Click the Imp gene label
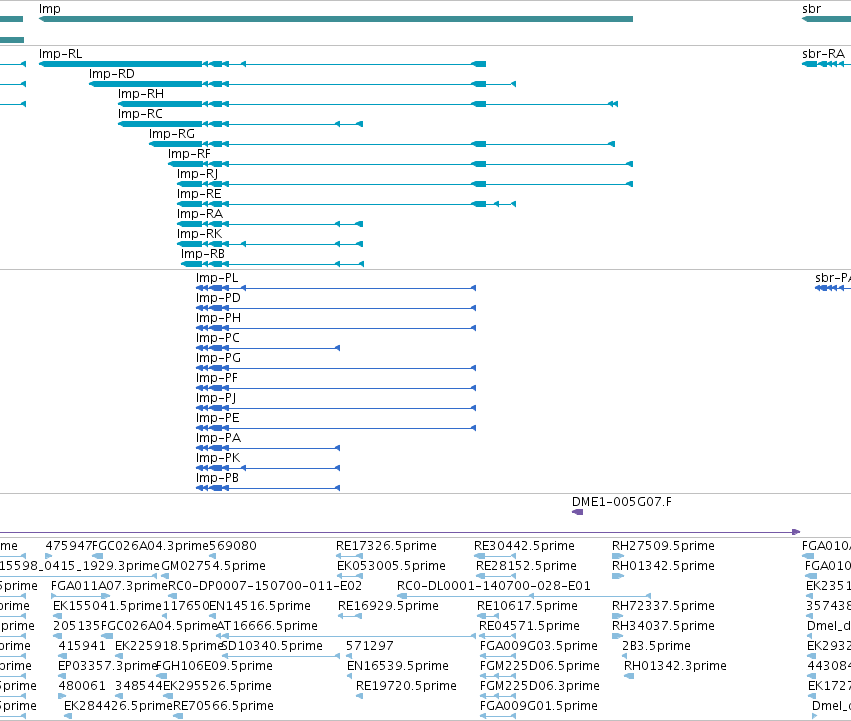Screen dimensions: 851x721 tap(49, 9)
